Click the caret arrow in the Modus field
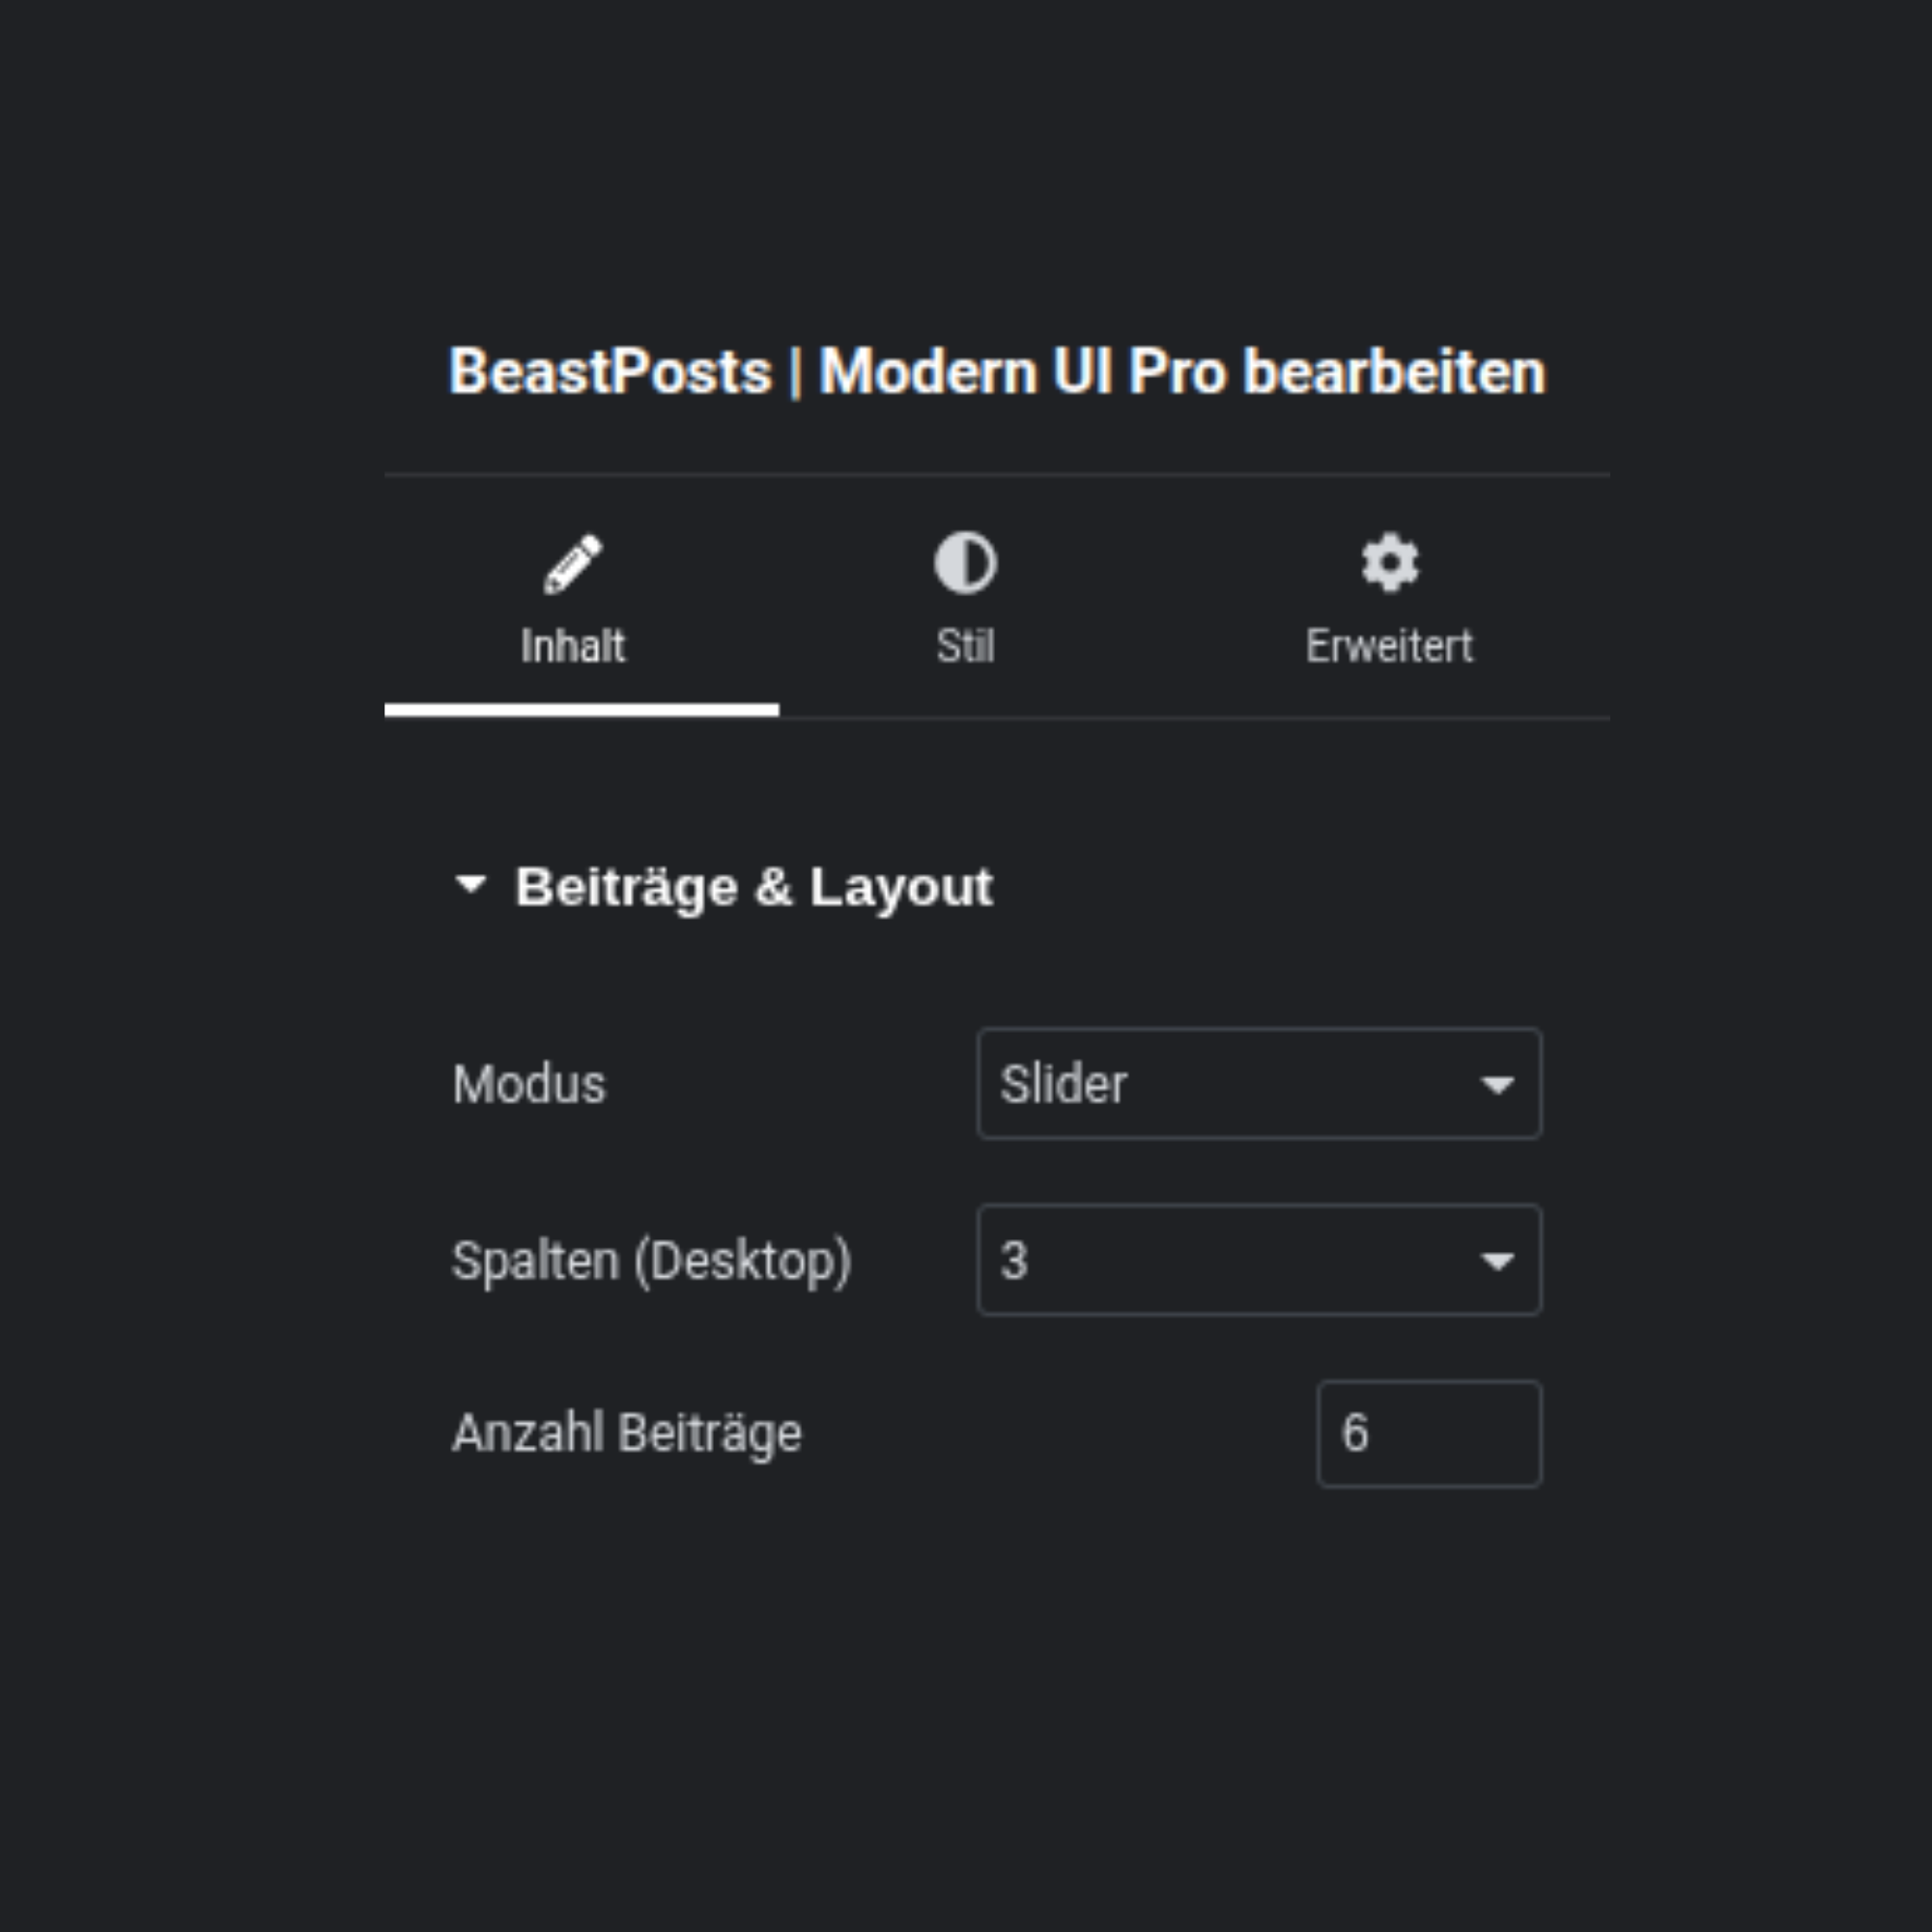This screenshot has width=1932, height=1932. point(1496,1085)
